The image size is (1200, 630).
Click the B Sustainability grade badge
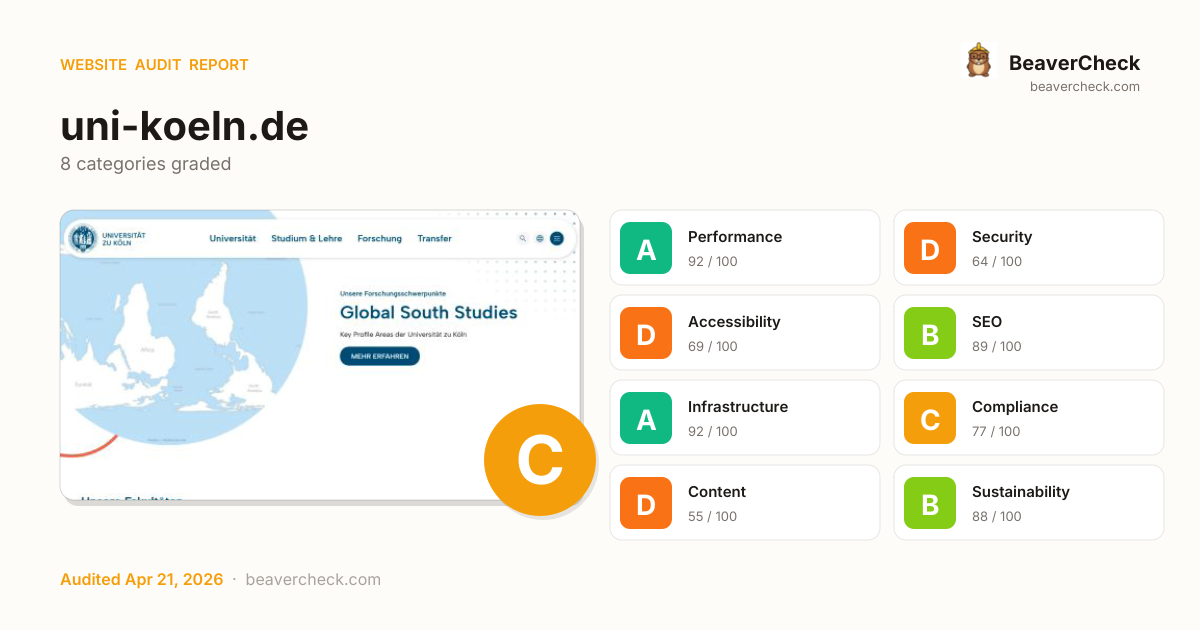pyautogui.click(x=930, y=503)
